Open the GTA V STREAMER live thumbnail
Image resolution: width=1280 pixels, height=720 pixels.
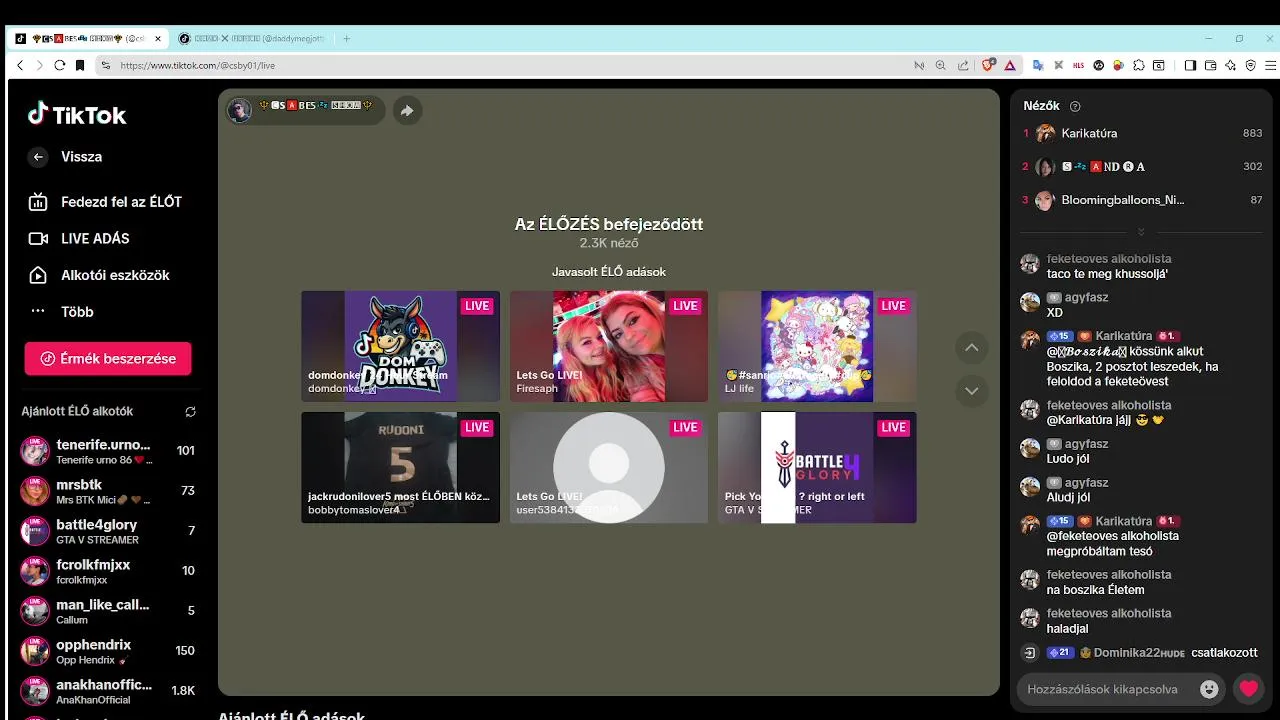coord(817,467)
